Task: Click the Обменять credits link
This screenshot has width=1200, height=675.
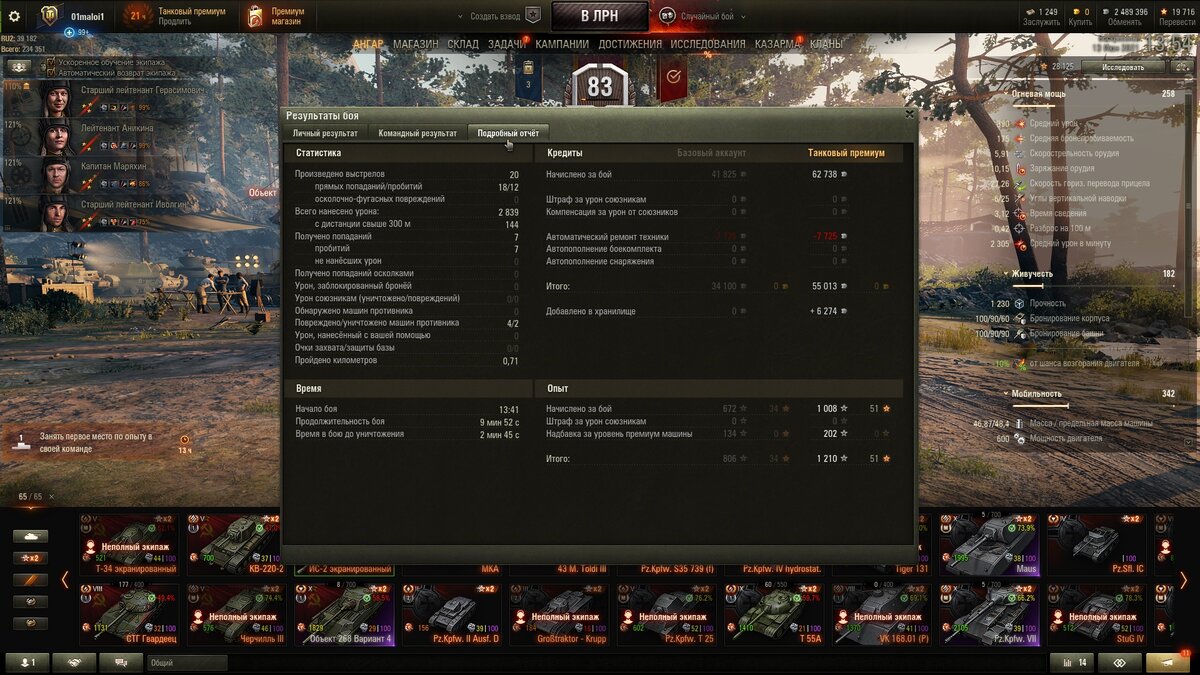Action: [1124, 22]
